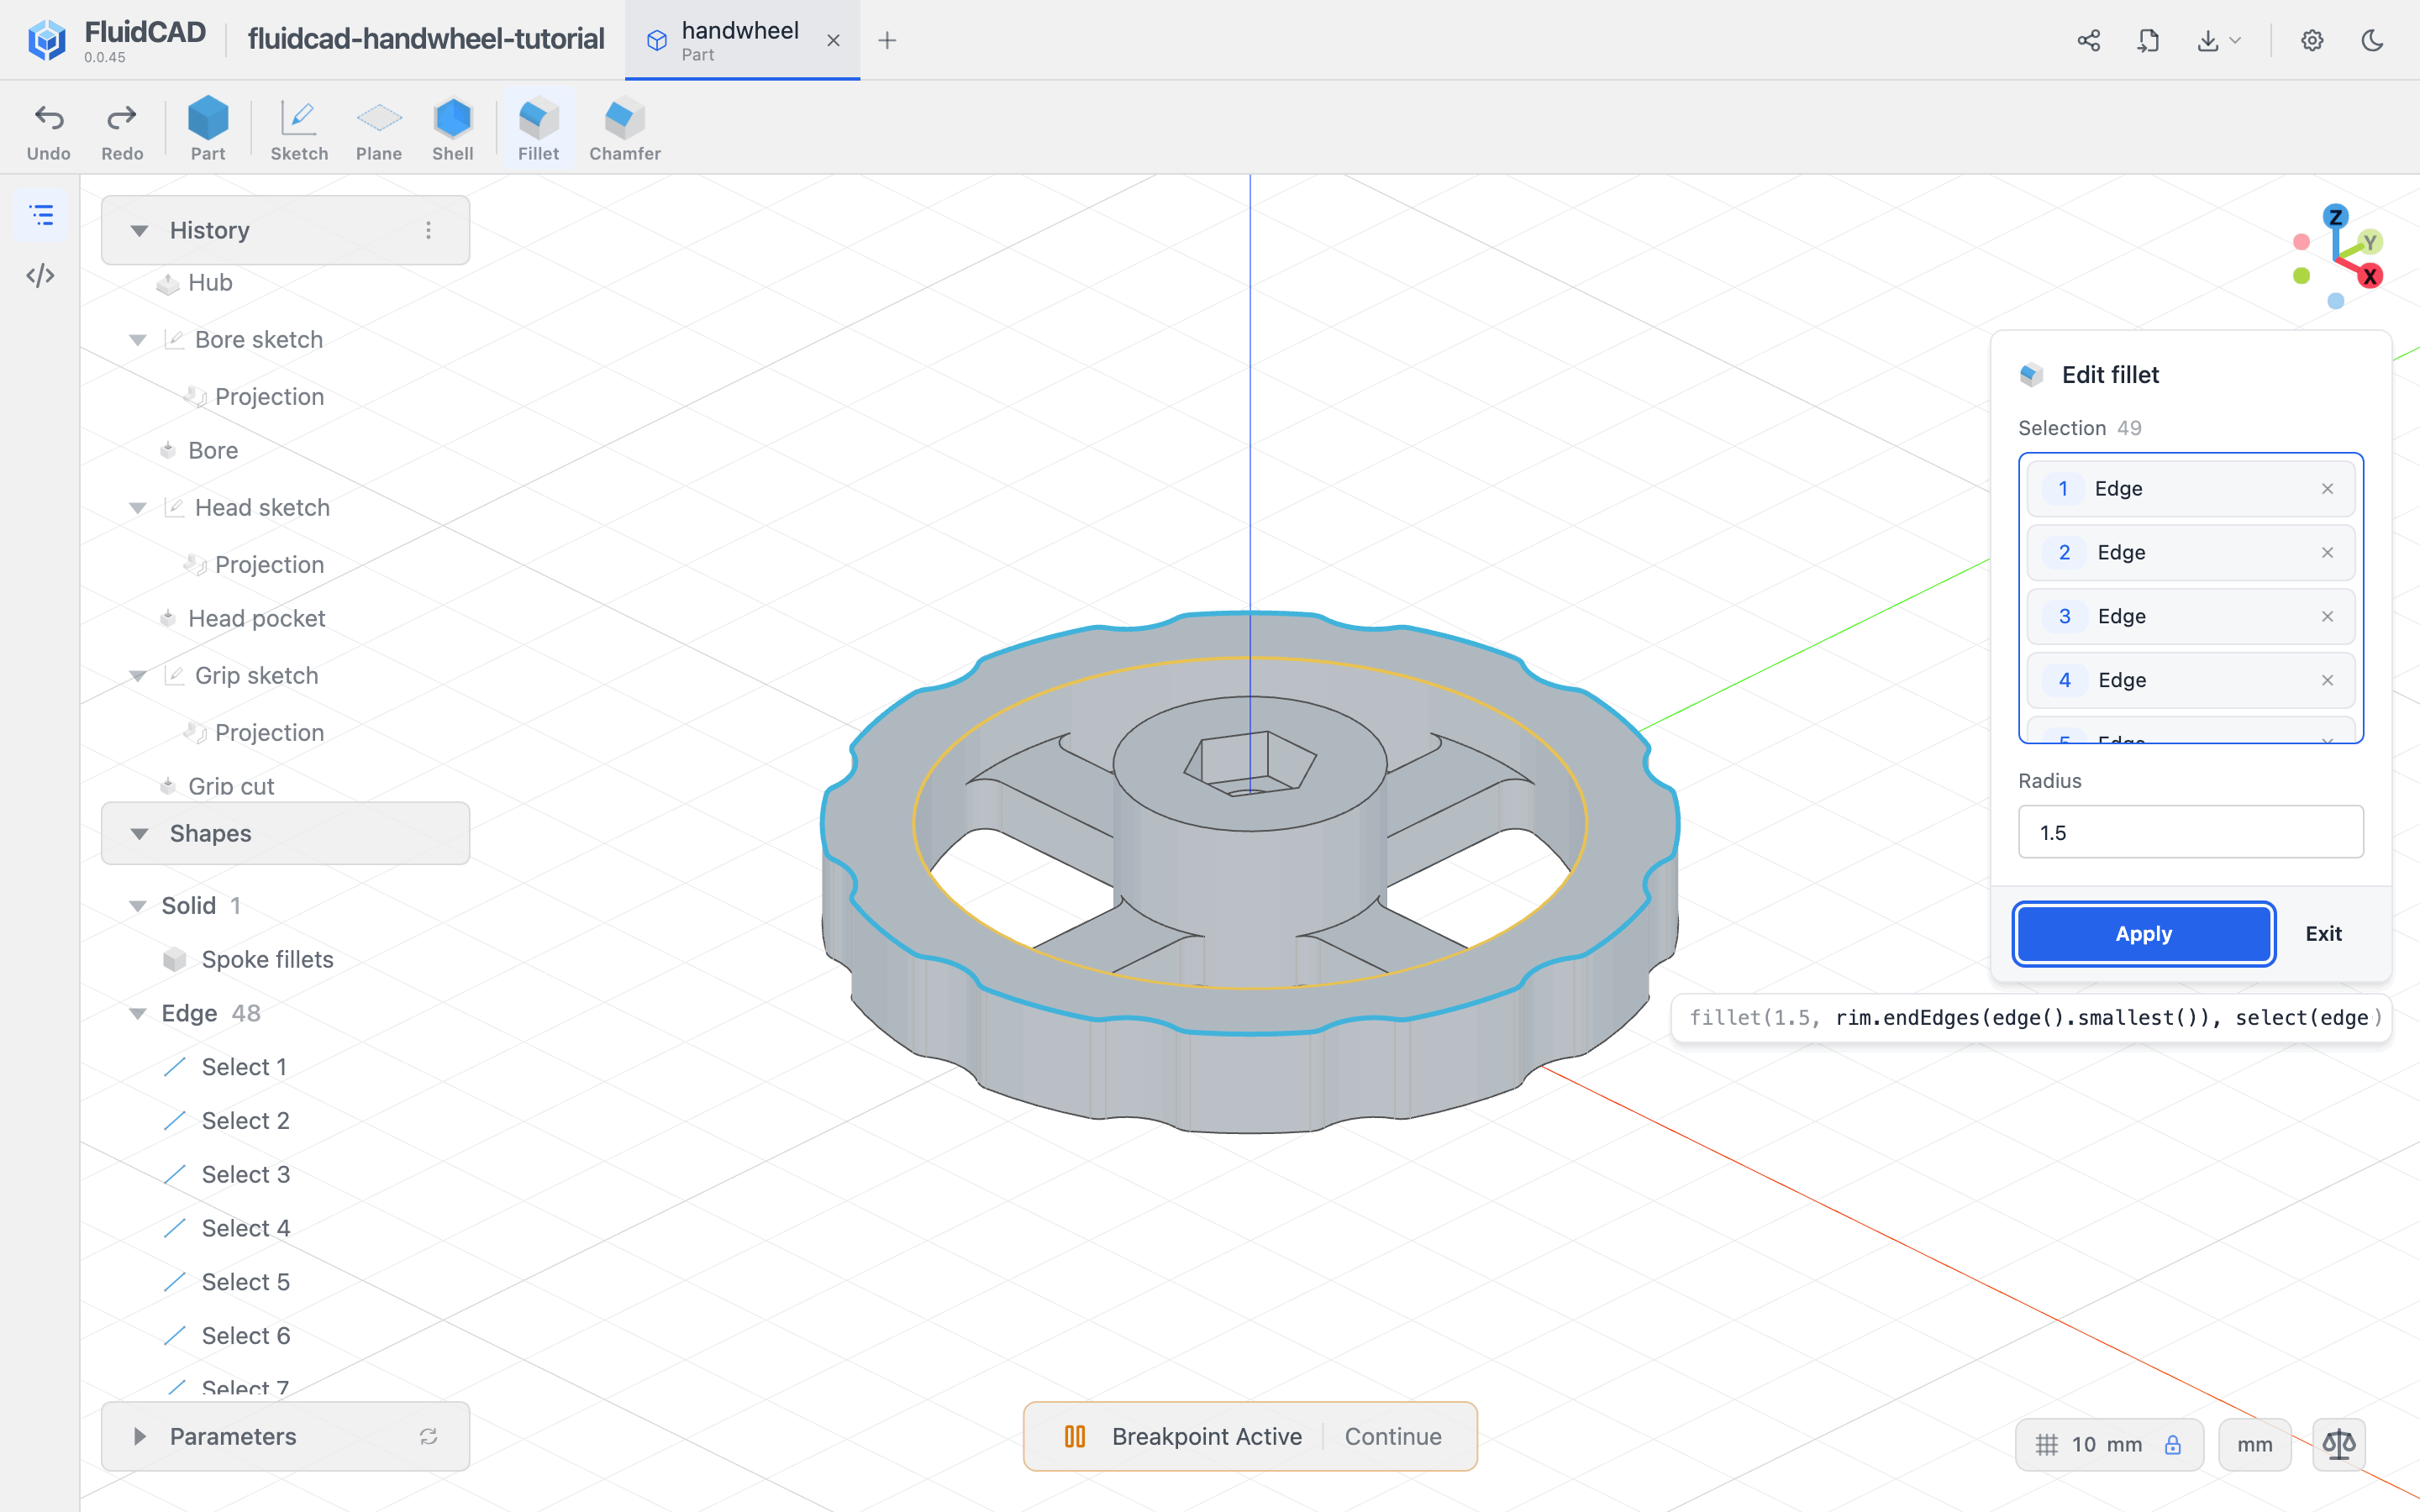
Task: Select the Chamfer tool
Action: pyautogui.click(x=625, y=130)
